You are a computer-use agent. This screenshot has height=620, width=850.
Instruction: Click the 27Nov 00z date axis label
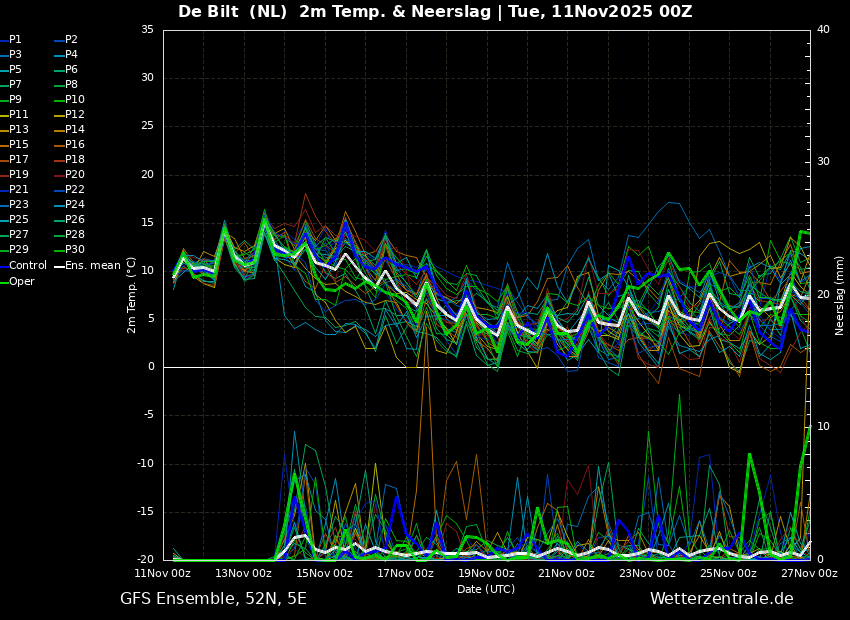(x=810, y=573)
